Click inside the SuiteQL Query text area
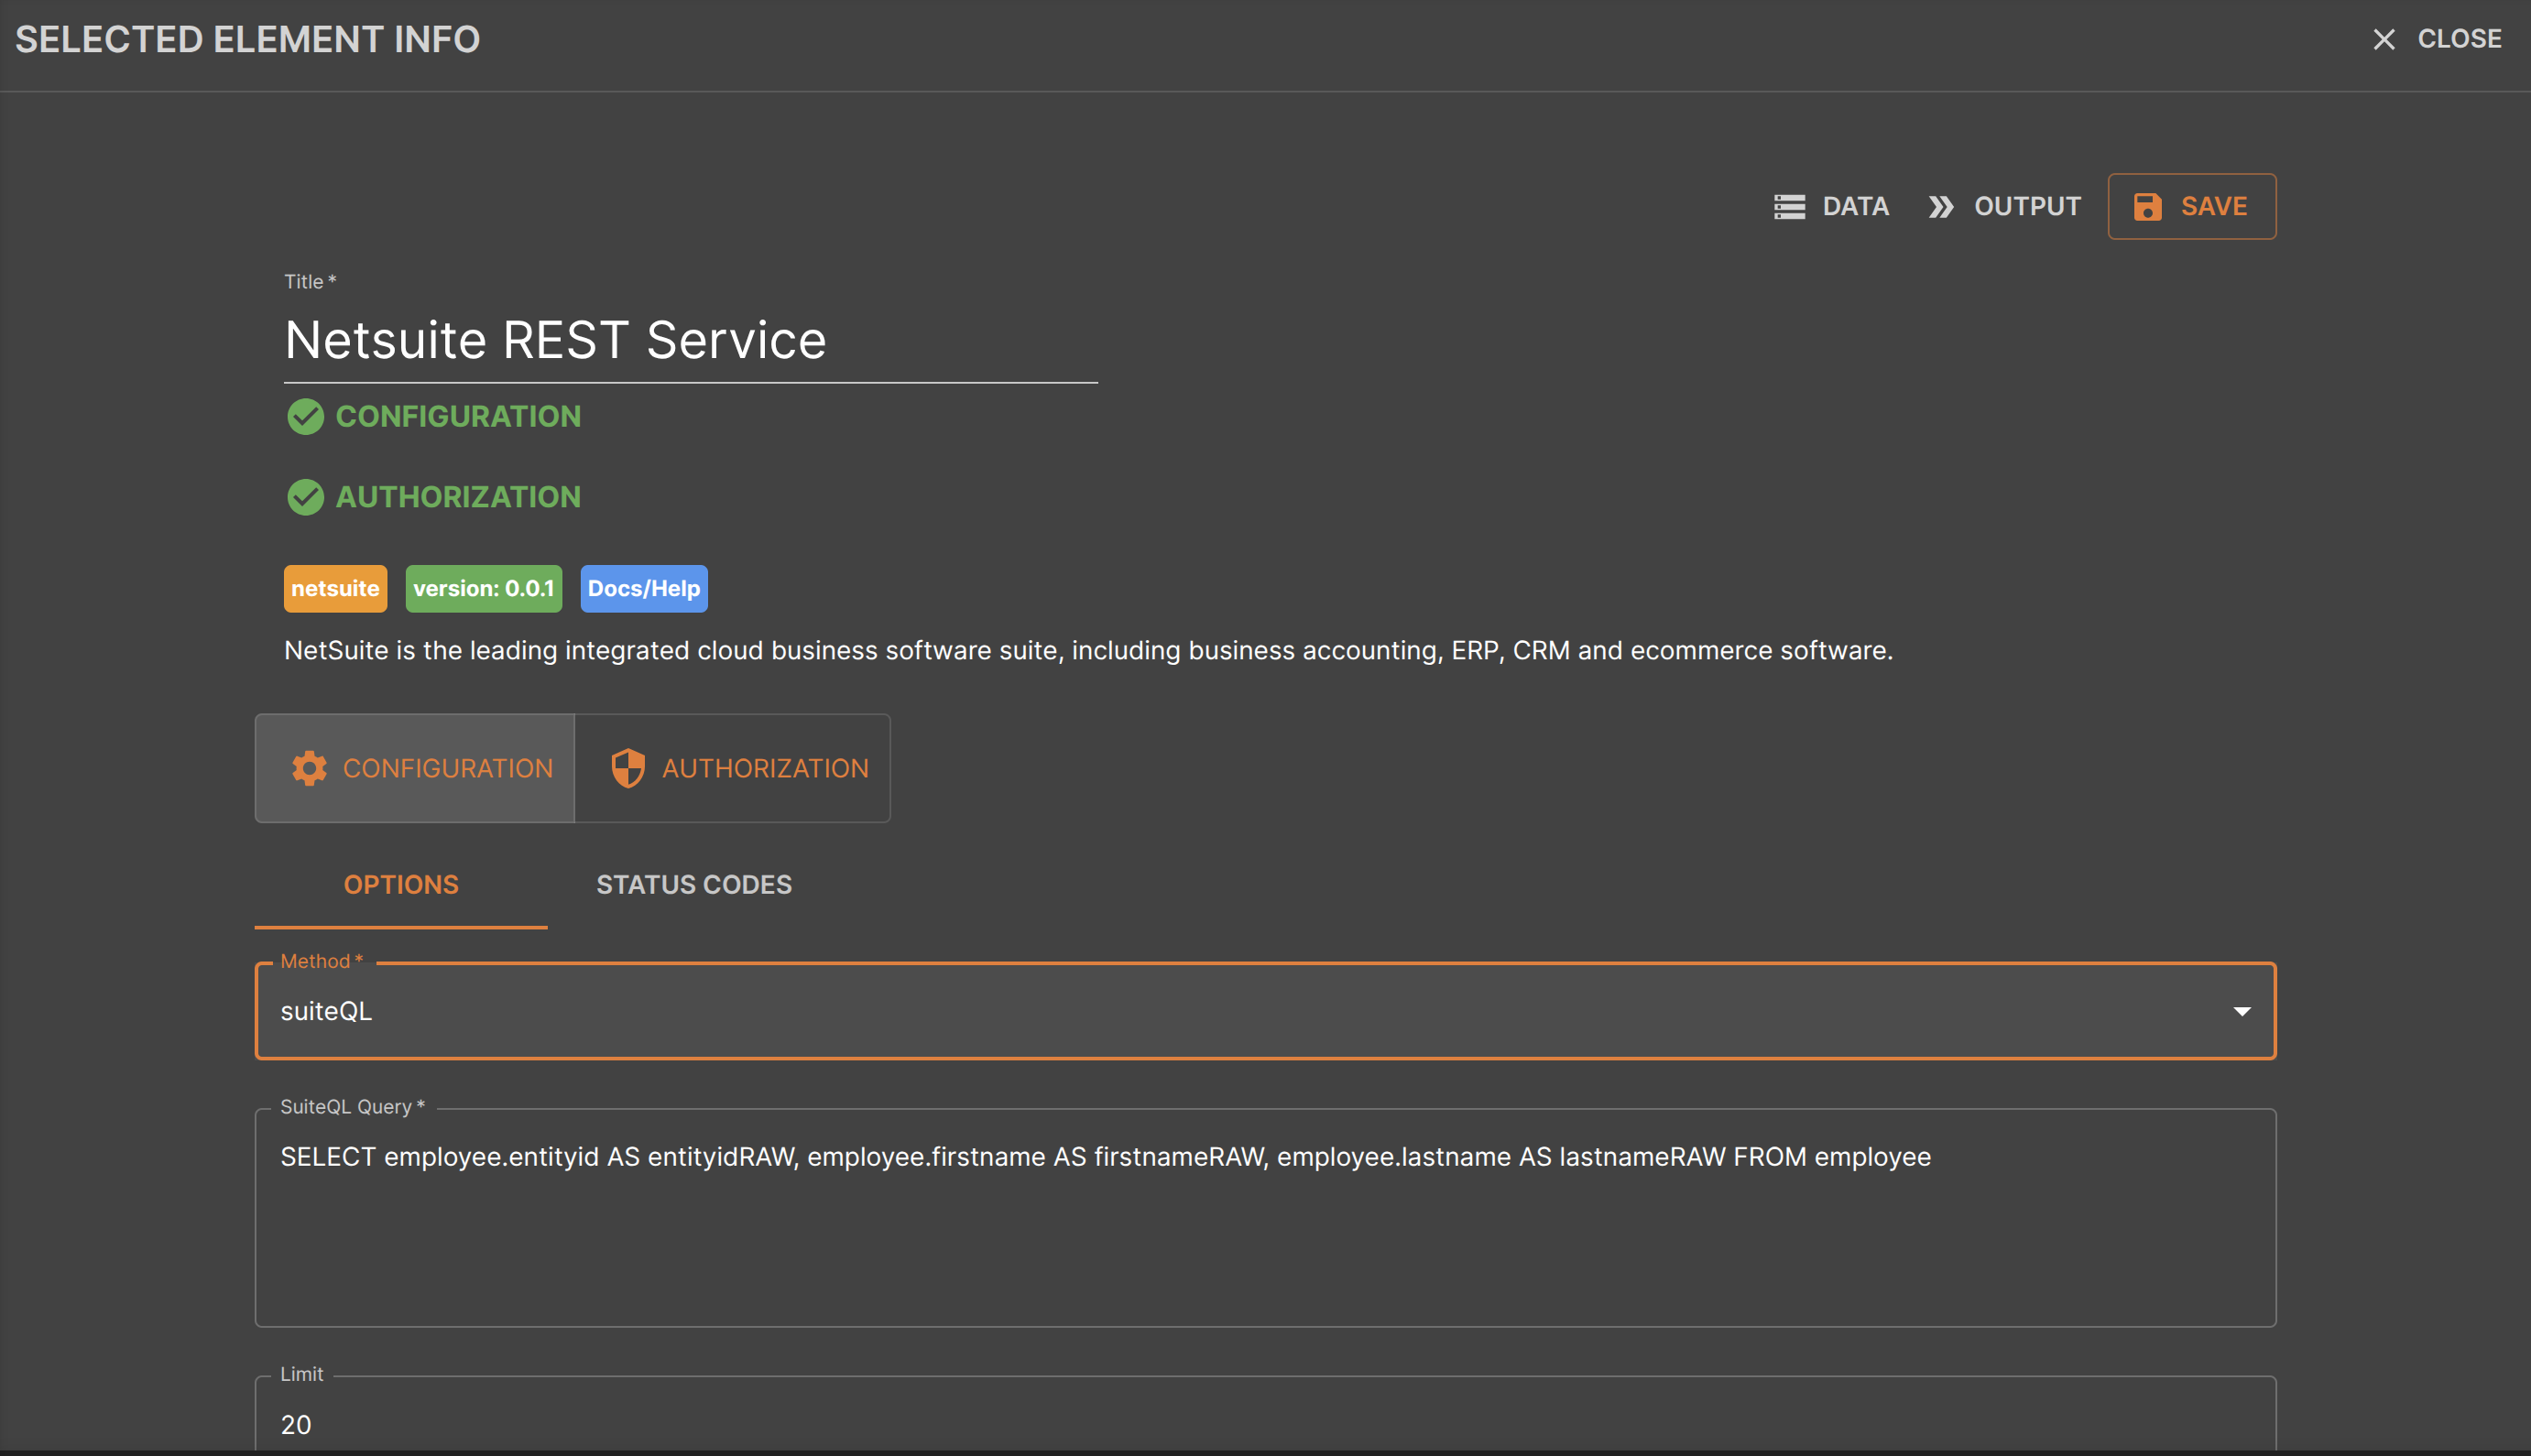 point(1265,1218)
